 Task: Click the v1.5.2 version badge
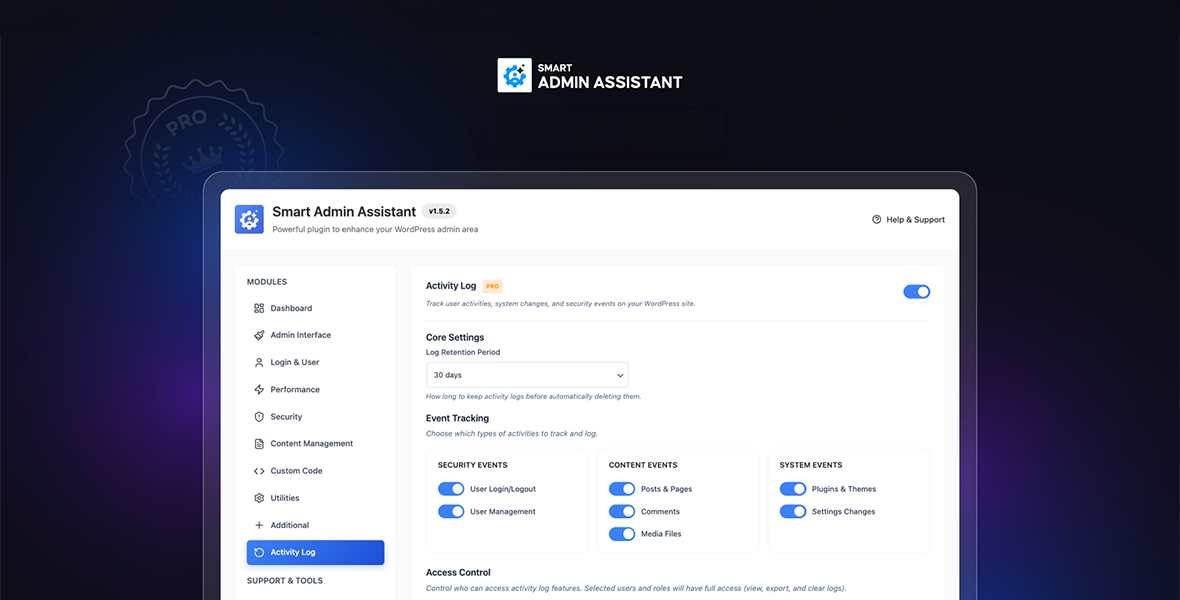[439, 212]
